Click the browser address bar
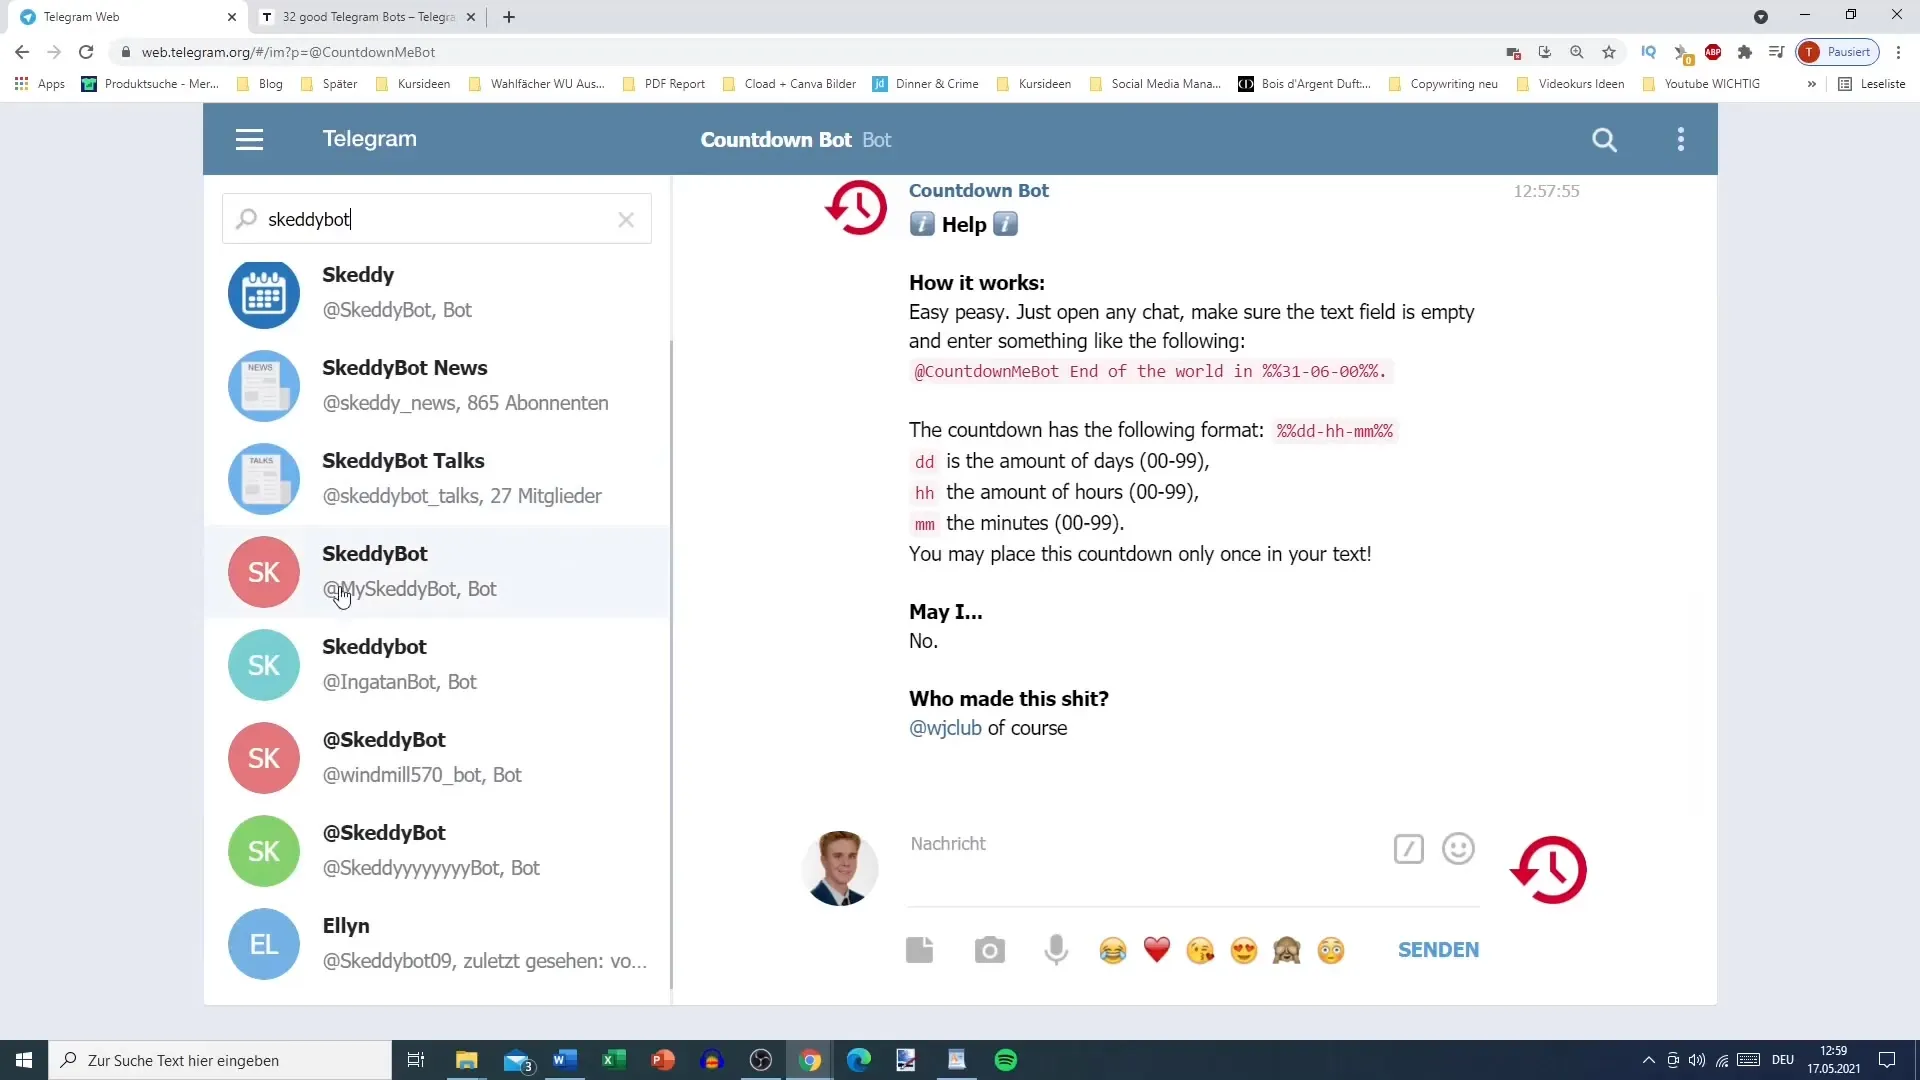This screenshot has width=1920, height=1080. (x=800, y=52)
